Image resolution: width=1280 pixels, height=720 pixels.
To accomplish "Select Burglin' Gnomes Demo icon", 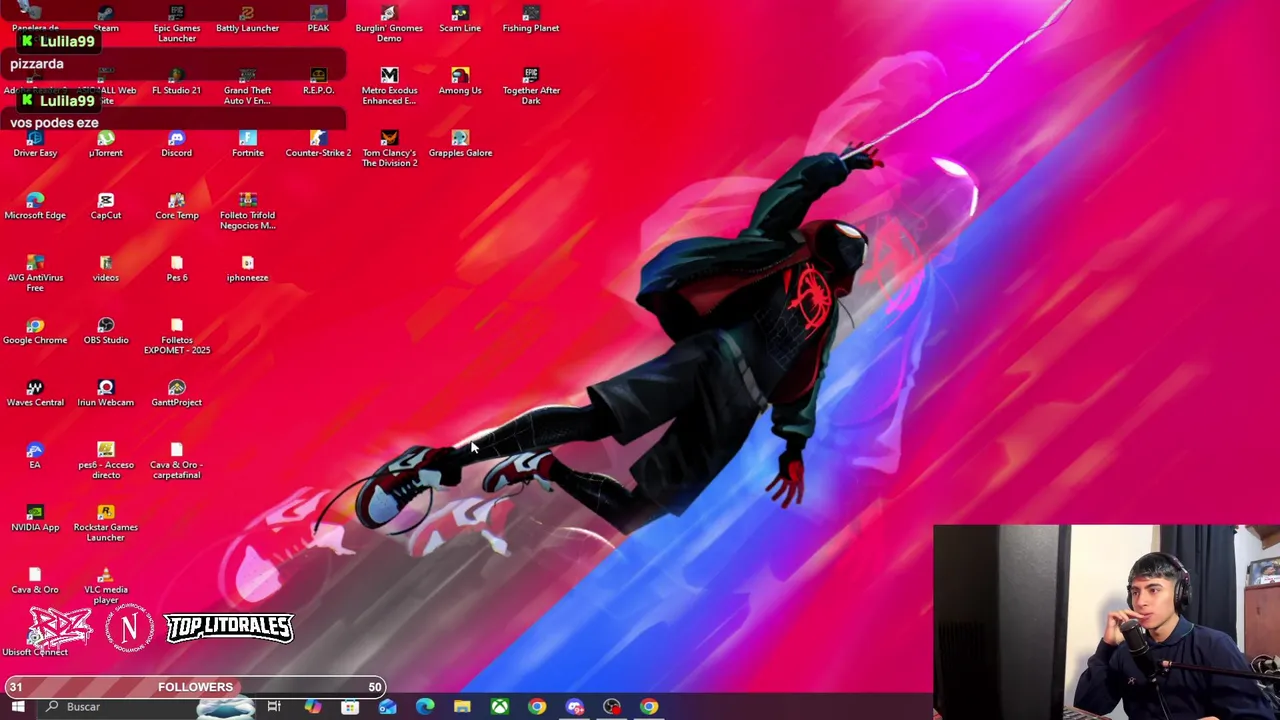I will click(389, 24).
